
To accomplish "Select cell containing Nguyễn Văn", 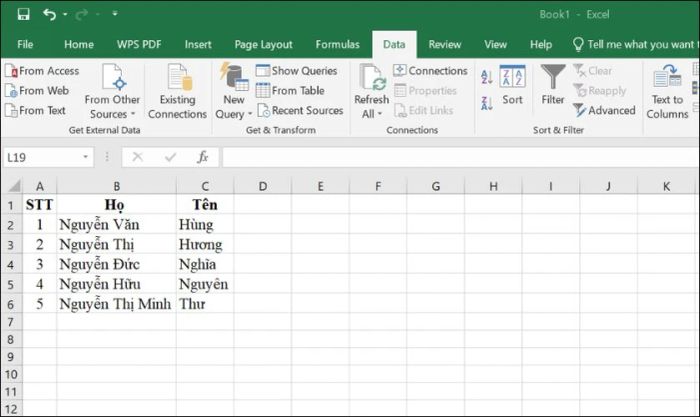I will [x=117, y=225].
